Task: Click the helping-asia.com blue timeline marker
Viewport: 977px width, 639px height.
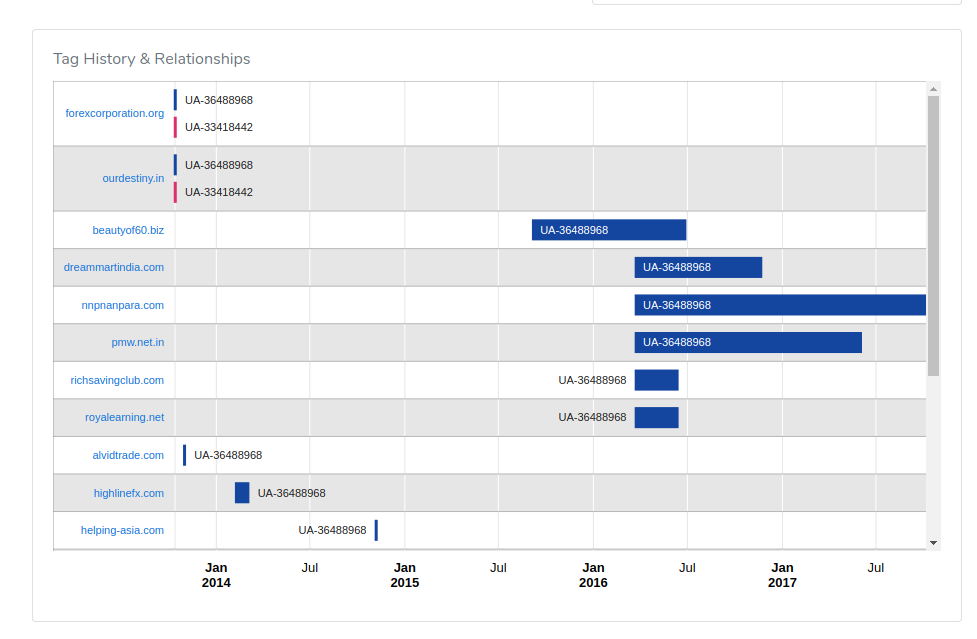Action: 376,531
